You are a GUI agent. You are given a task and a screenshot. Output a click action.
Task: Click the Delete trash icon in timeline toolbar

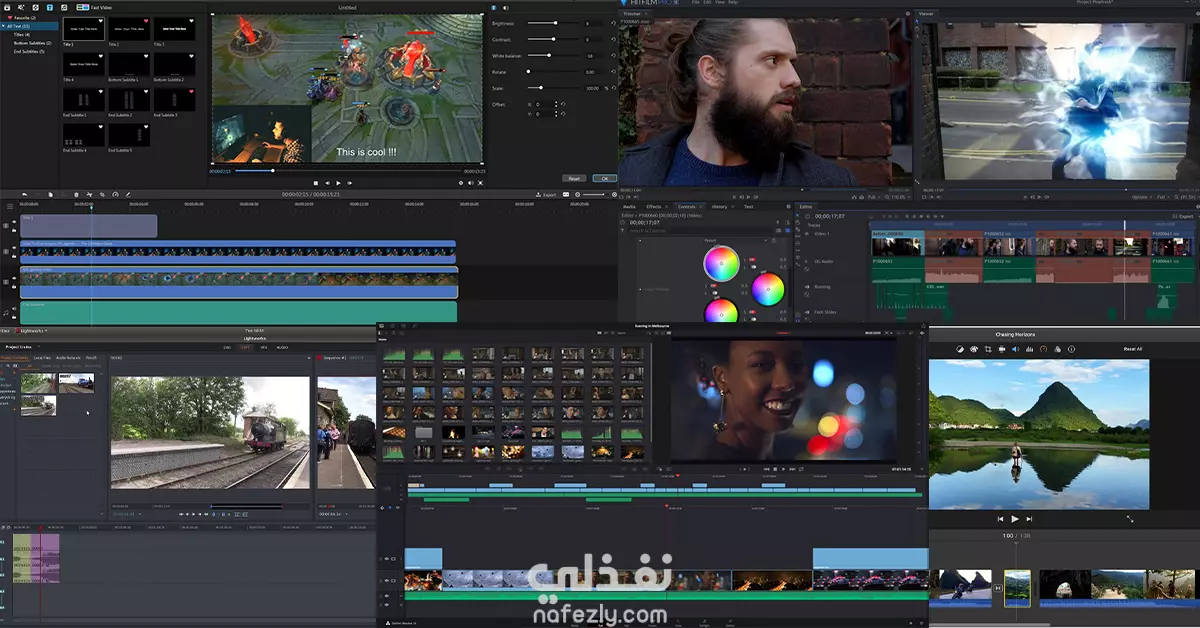pos(76,194)
